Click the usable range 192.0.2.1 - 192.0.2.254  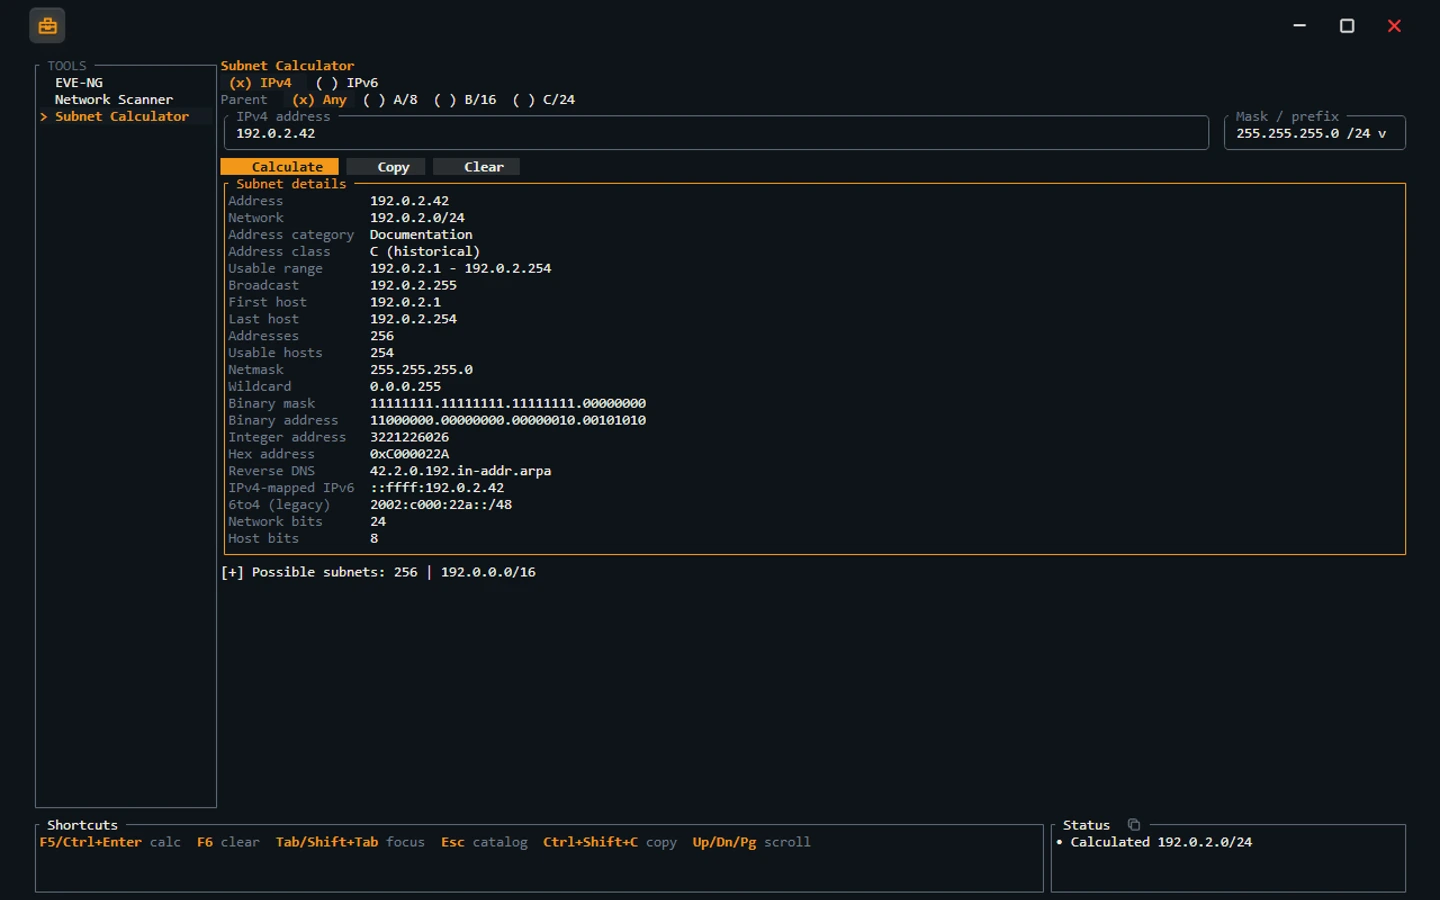[x=460, y=268]
